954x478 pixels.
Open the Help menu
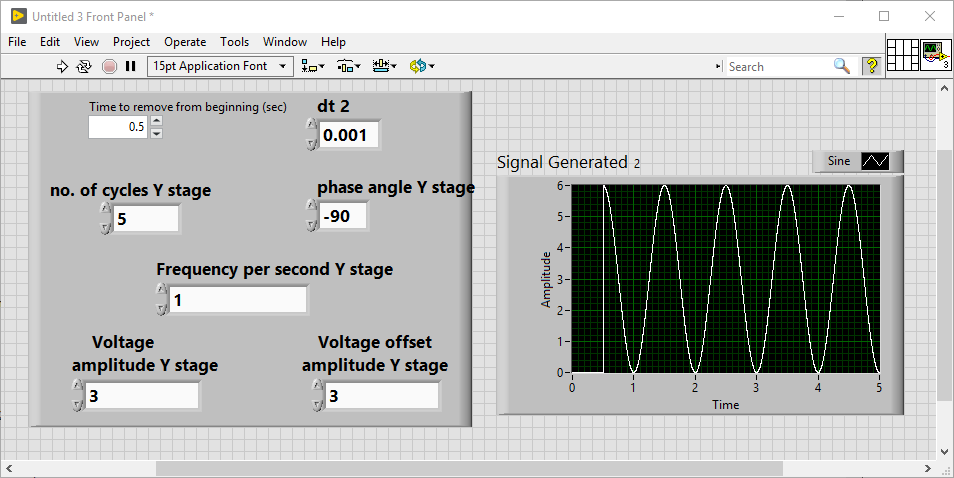[x=333, y=42]
